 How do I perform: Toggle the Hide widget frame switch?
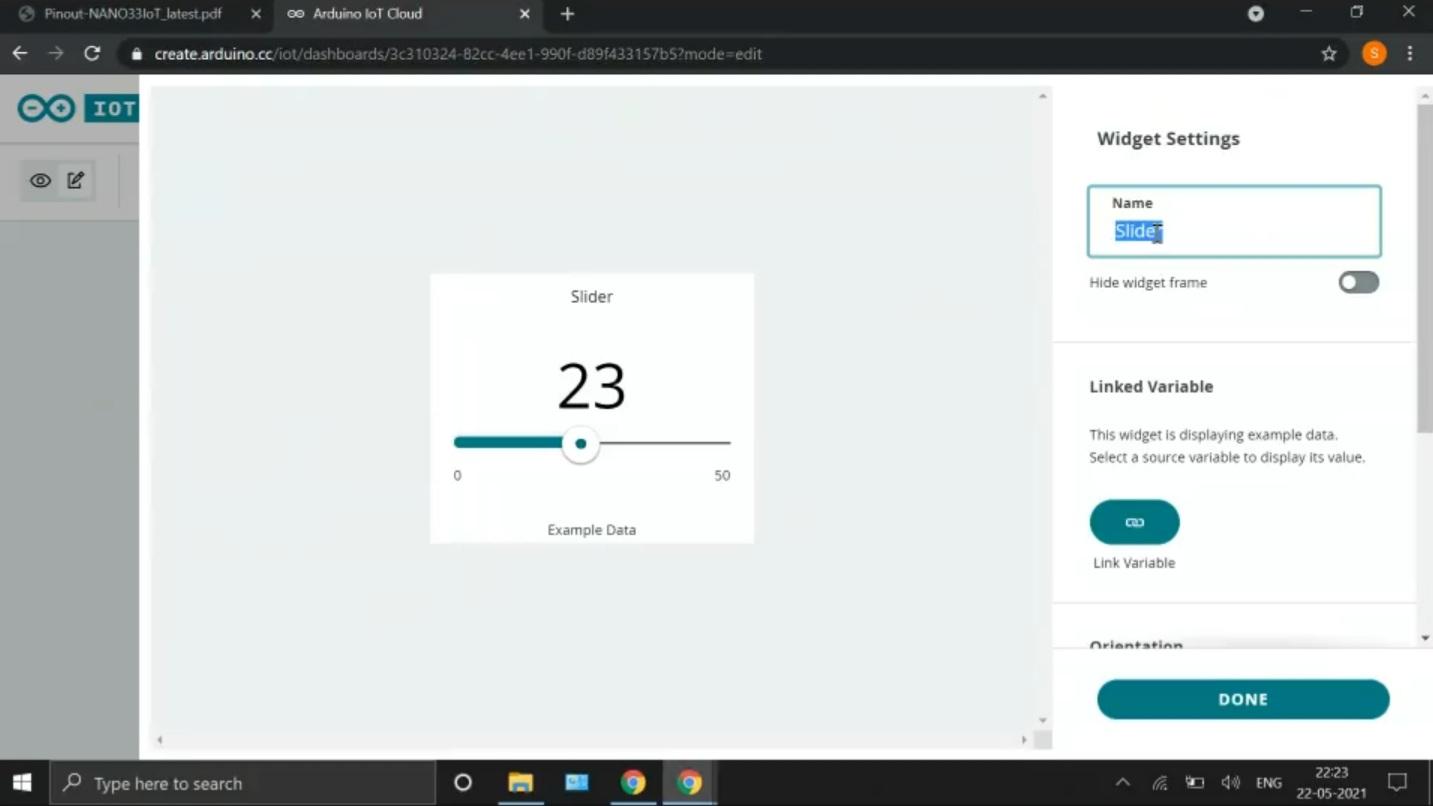pos(1358,282)
